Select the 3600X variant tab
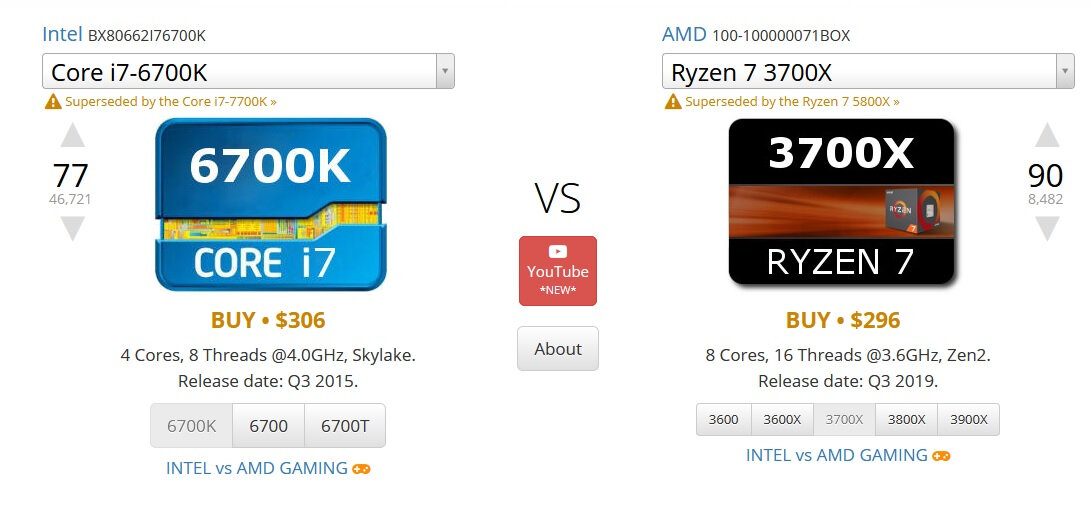Viewport: 1090px width, 512px height. [x=782, y=420]
